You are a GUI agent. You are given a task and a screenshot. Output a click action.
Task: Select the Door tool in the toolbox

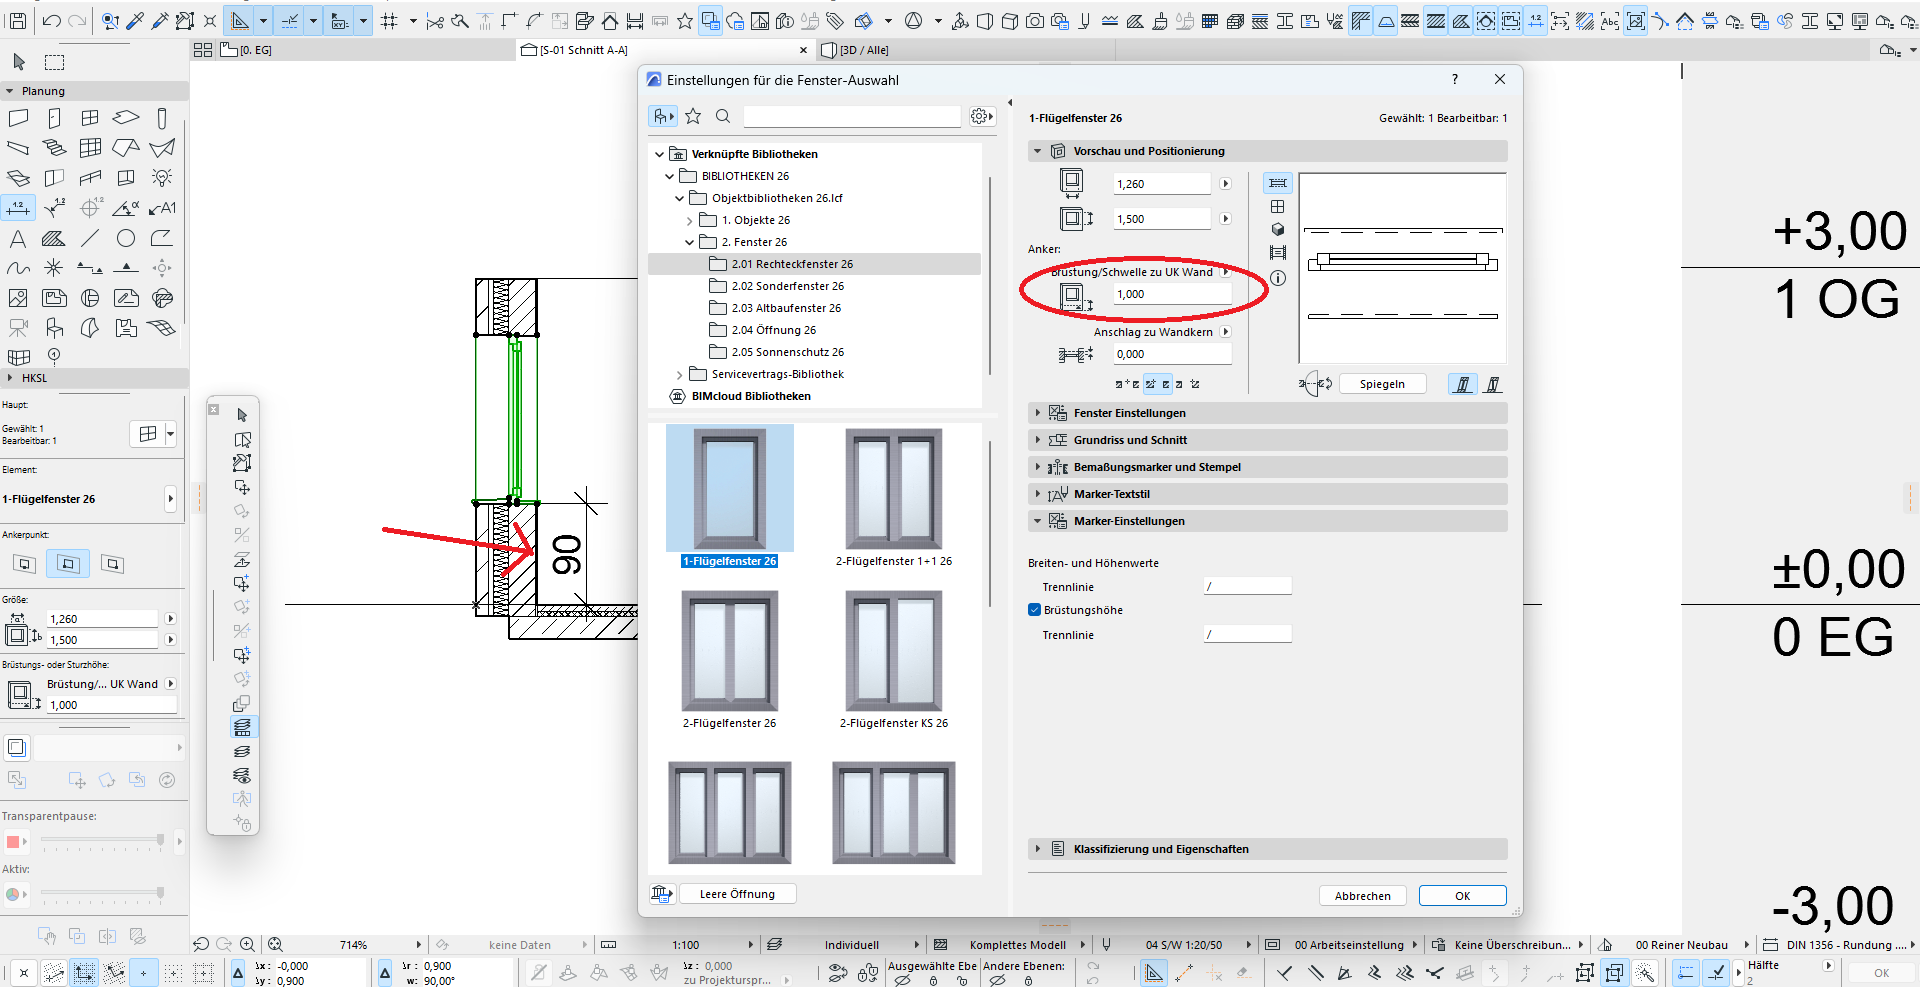[54, 118]
